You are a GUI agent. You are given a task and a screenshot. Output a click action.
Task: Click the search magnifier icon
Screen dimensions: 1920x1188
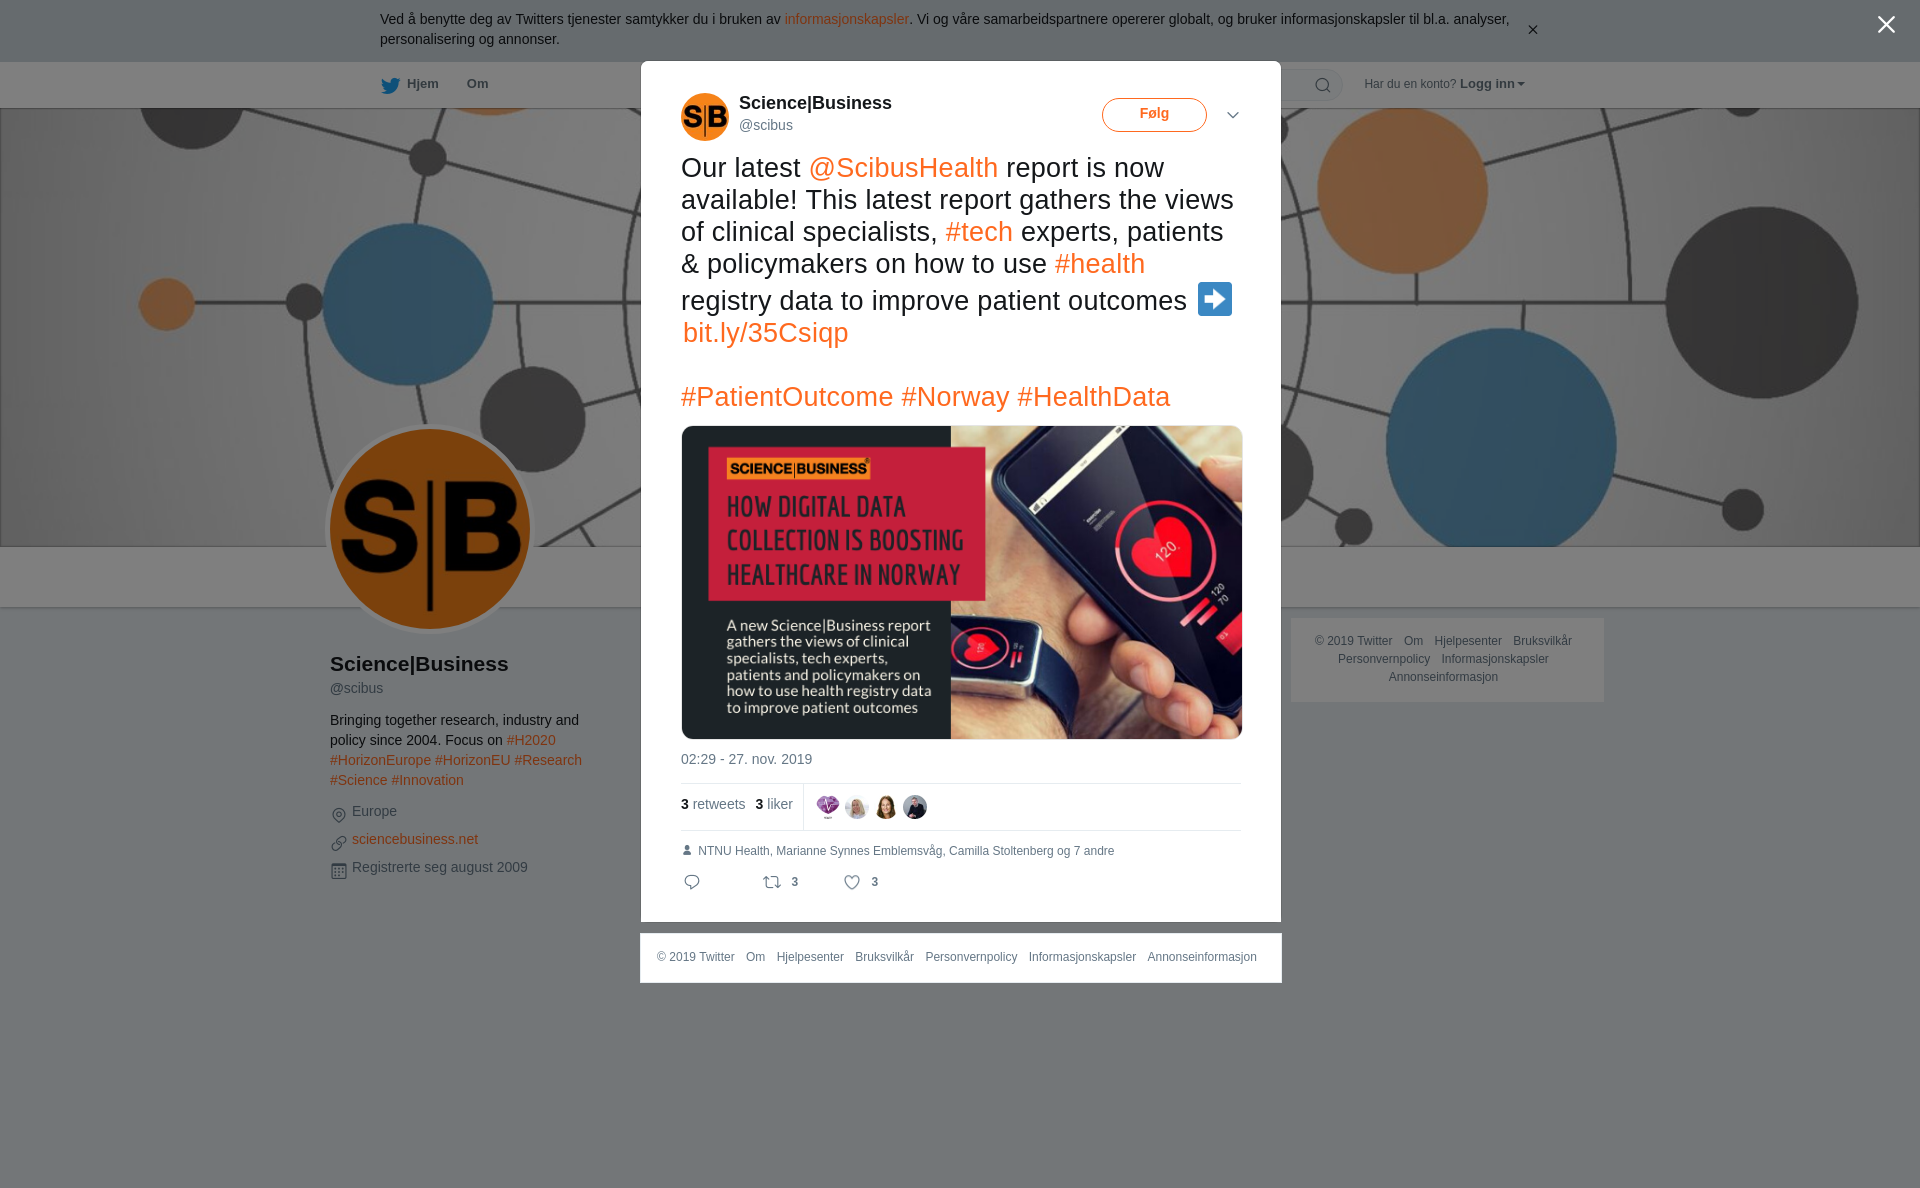pos(1323,85)
